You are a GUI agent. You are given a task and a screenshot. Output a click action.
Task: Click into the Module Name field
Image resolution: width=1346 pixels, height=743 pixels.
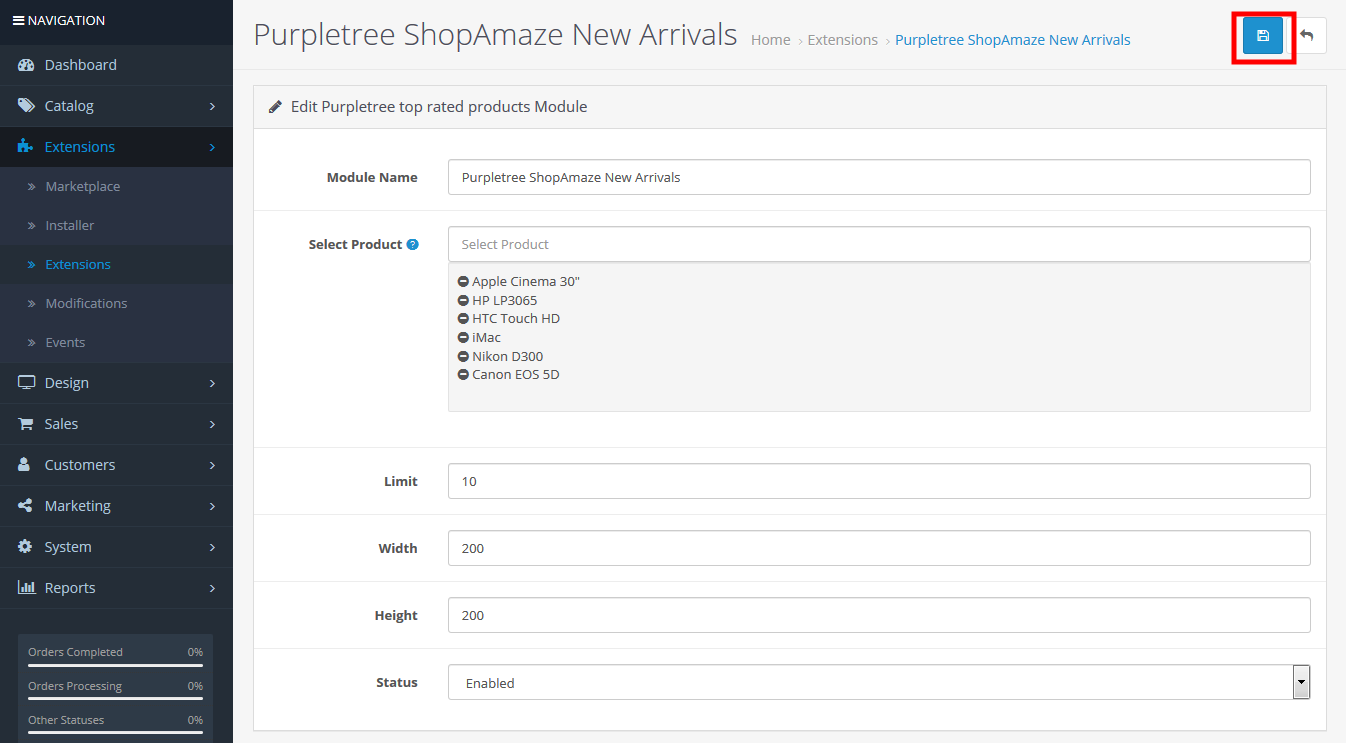[879, 177]
